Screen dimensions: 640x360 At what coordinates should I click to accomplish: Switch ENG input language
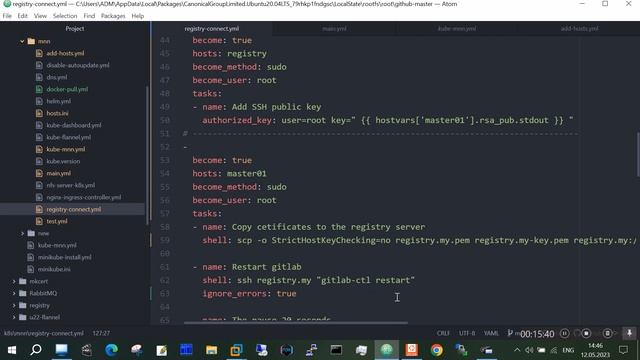click(x=568, y=350)
